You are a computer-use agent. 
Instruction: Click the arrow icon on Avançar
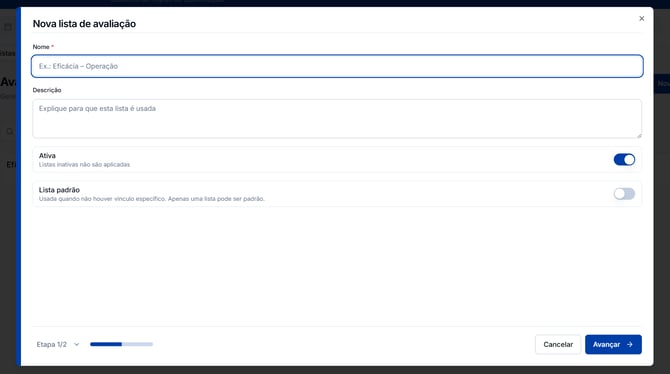tap(630, 344)
